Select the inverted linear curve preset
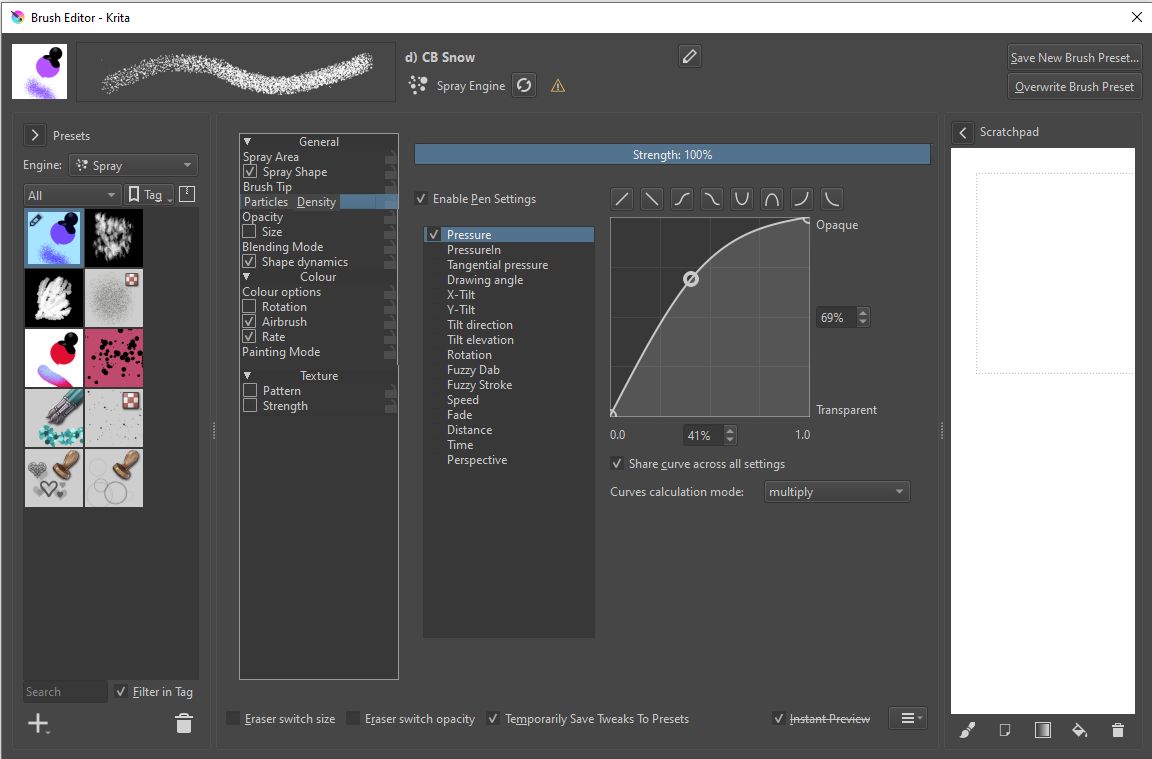The height and width of the screenshot is (759, 1152). tap(652, 198)
